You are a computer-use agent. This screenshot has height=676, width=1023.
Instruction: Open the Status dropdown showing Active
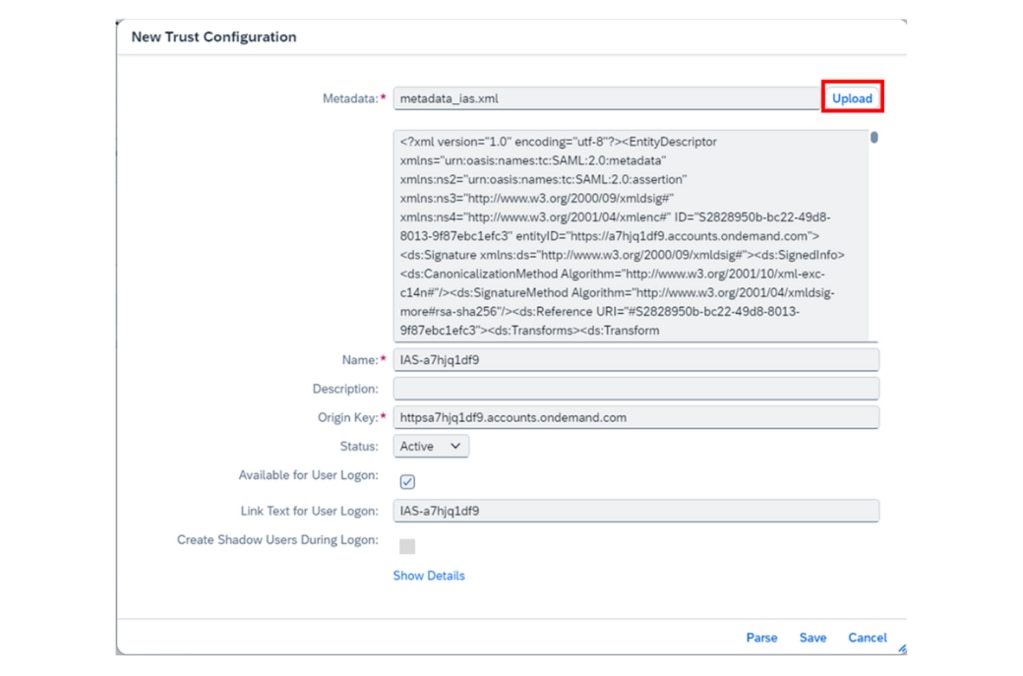[x=430, y=446]
